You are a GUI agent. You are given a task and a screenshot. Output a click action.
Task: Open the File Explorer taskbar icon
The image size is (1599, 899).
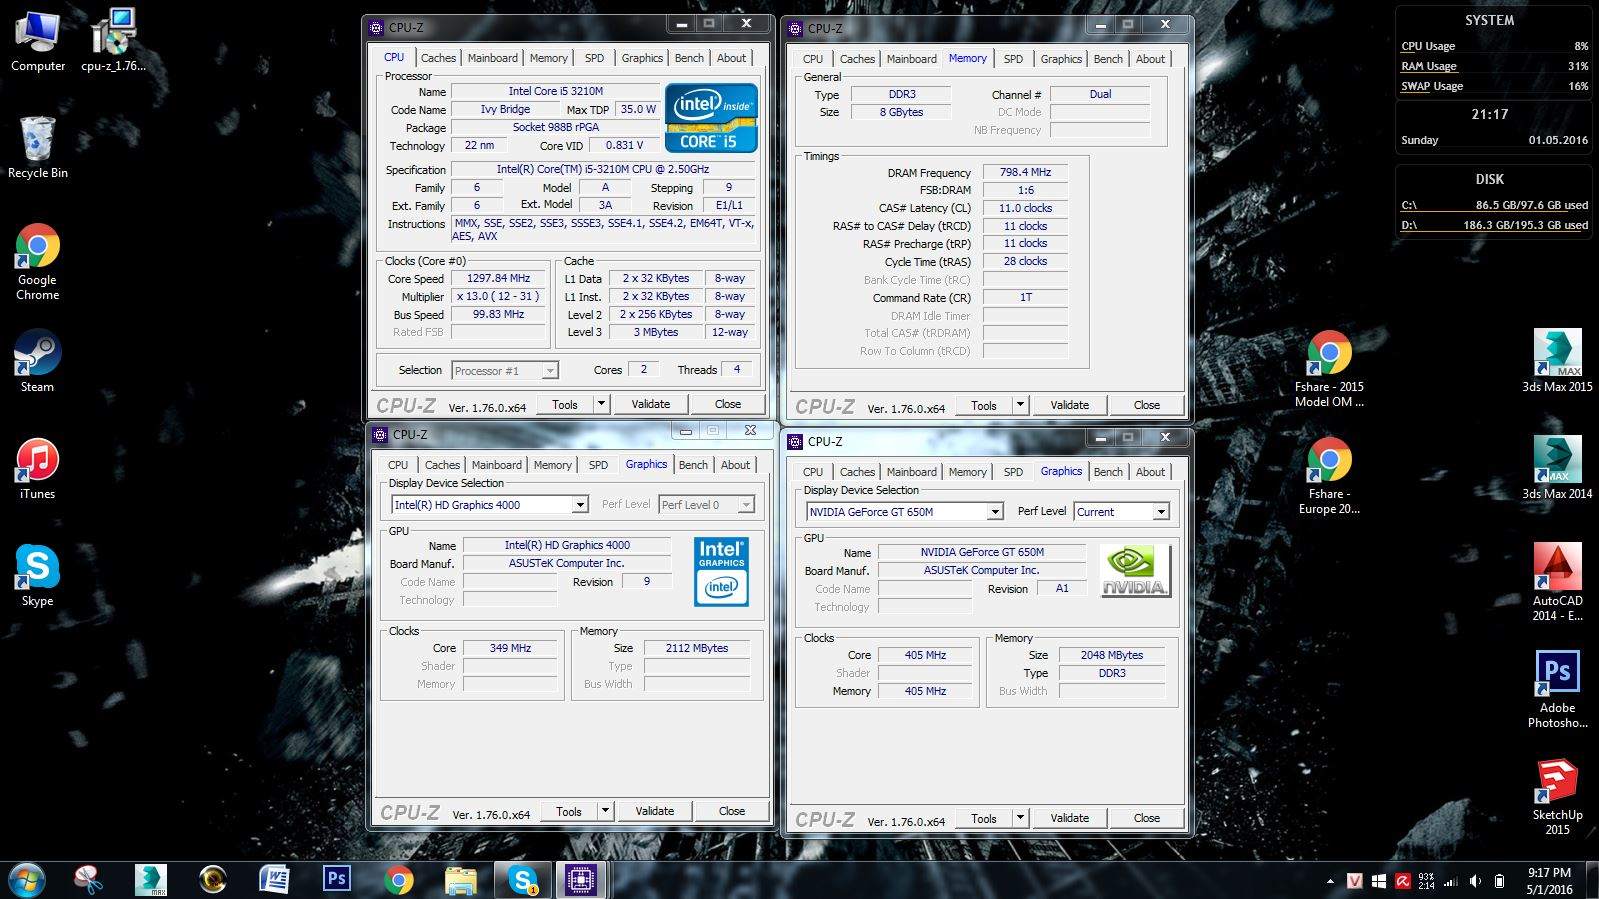(460, 880)
